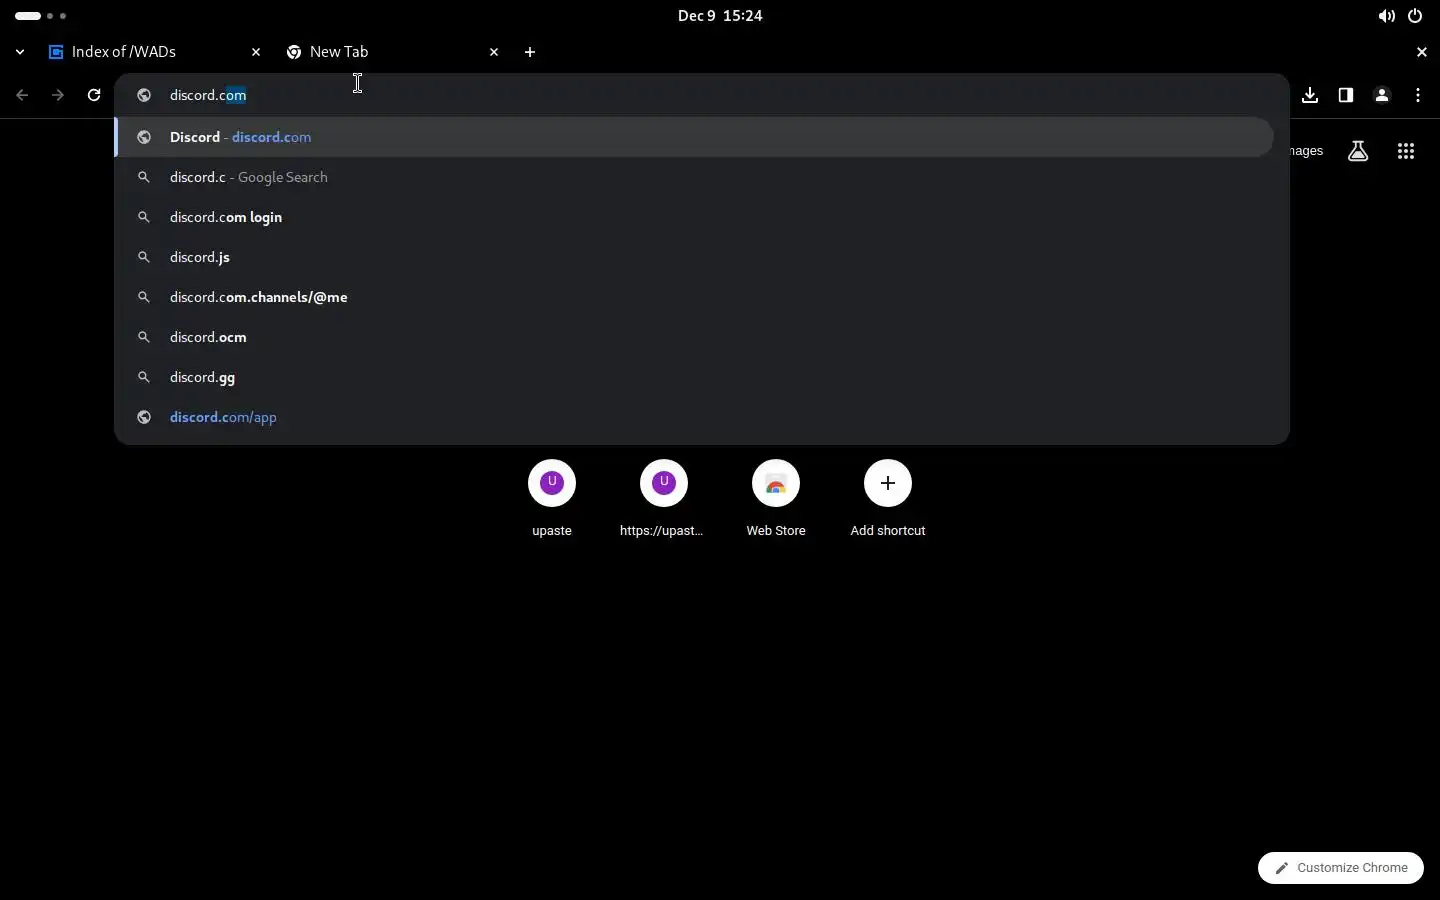Select the Discord - discord.com suggestion

[x=695, y=137]
